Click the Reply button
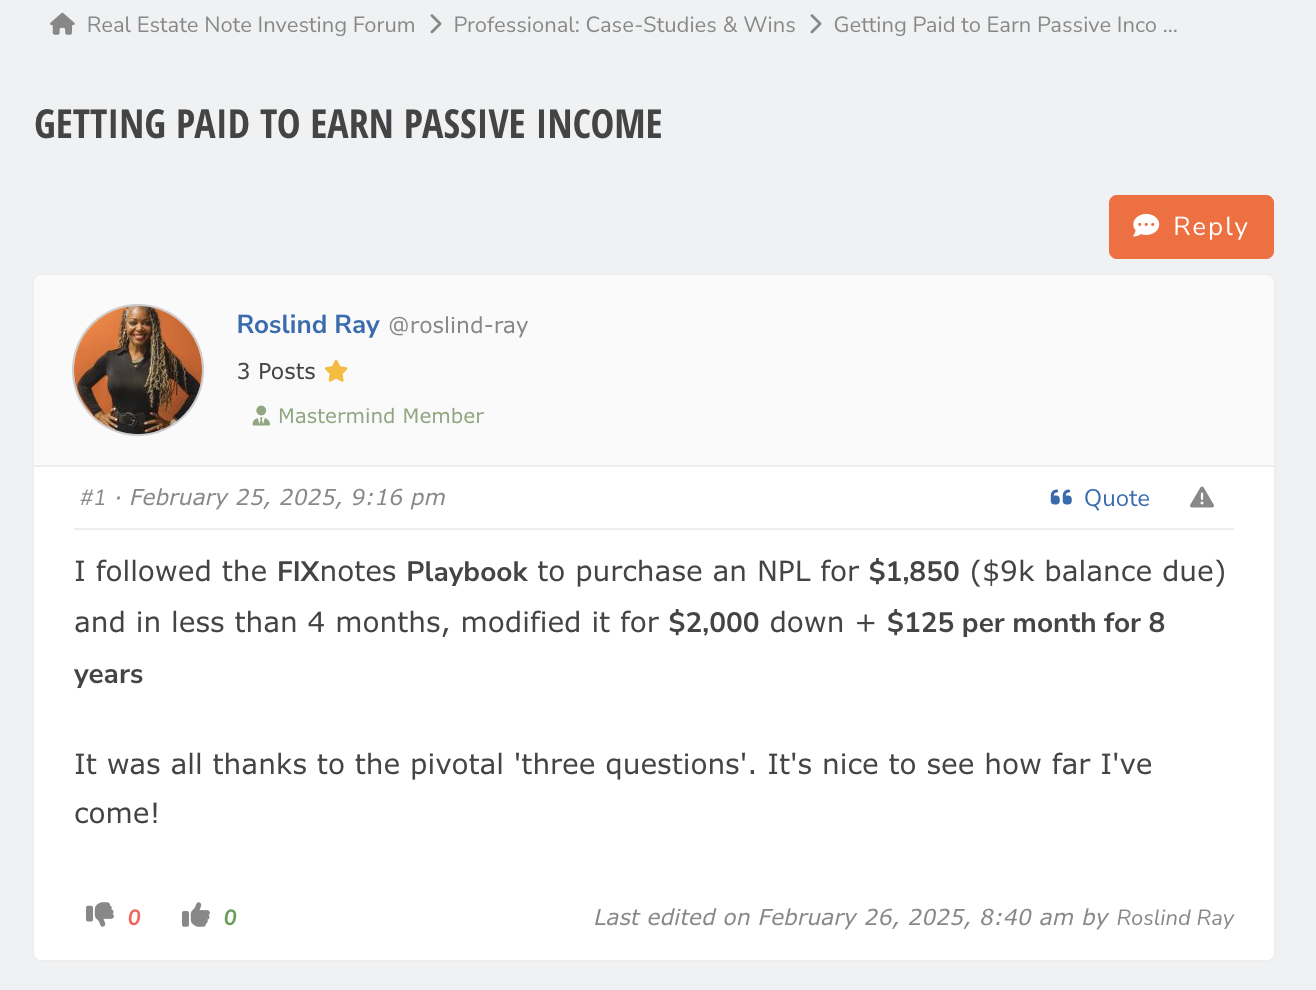This screenshot has height=990, width=1316. tap(1191, 226)
